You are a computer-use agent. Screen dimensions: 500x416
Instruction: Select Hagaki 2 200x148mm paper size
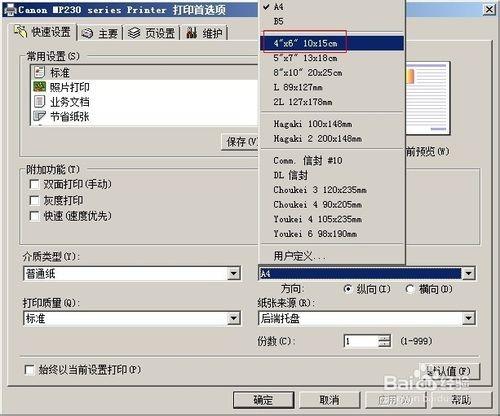[332, 138]
